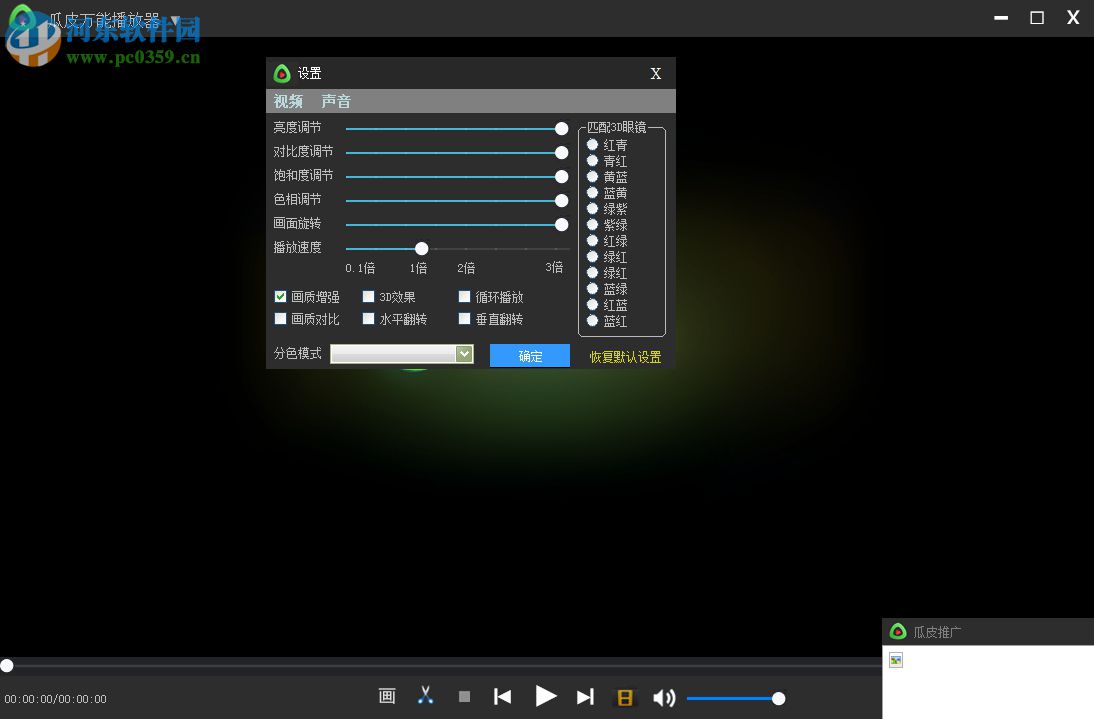Skip to the previous track

point(502,697)
